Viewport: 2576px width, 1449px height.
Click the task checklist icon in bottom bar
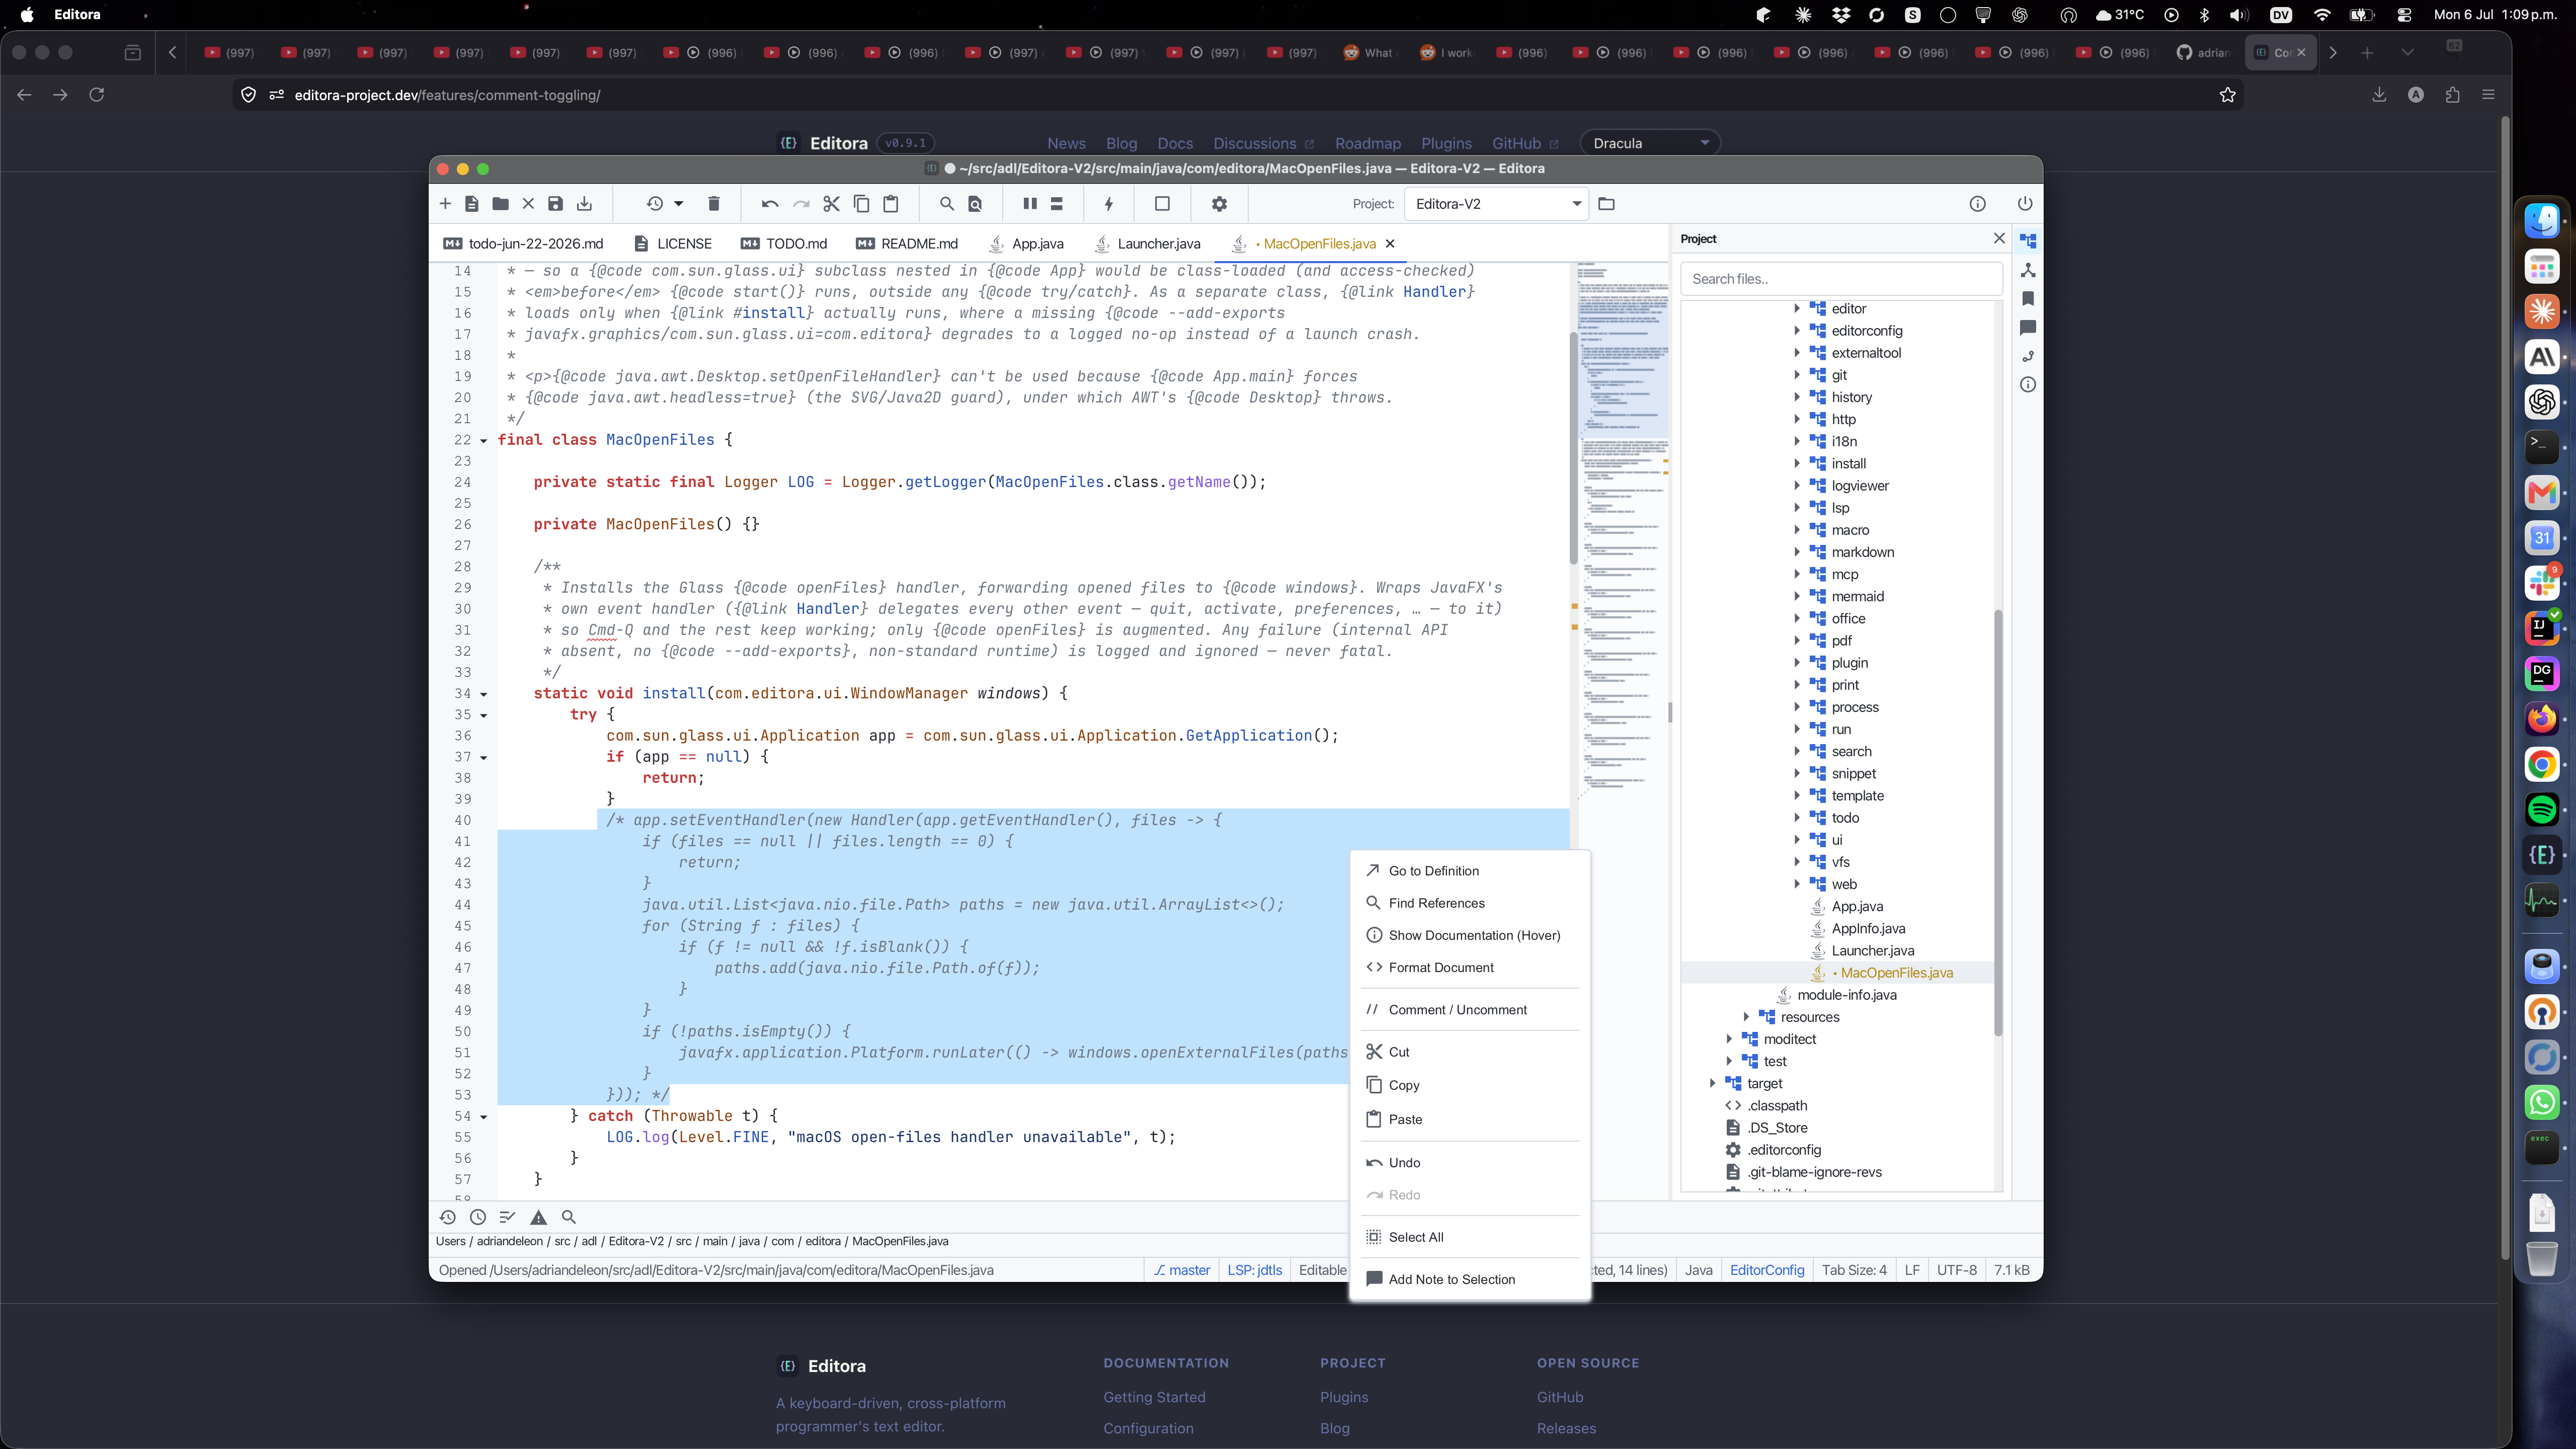click(508, 1218)
